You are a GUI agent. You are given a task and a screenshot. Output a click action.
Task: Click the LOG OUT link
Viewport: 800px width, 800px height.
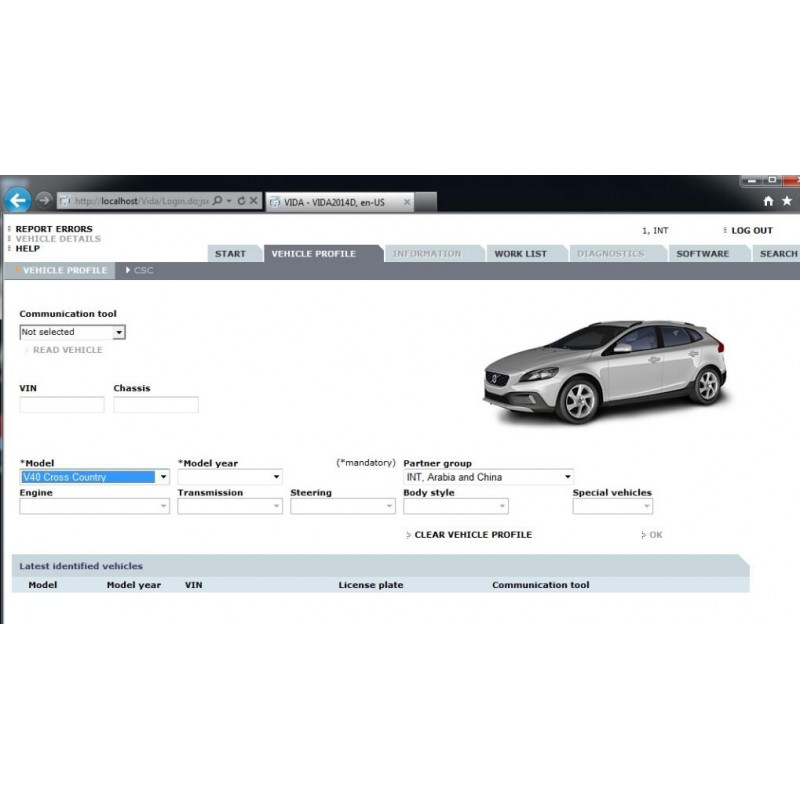click(x=751, y=231)
